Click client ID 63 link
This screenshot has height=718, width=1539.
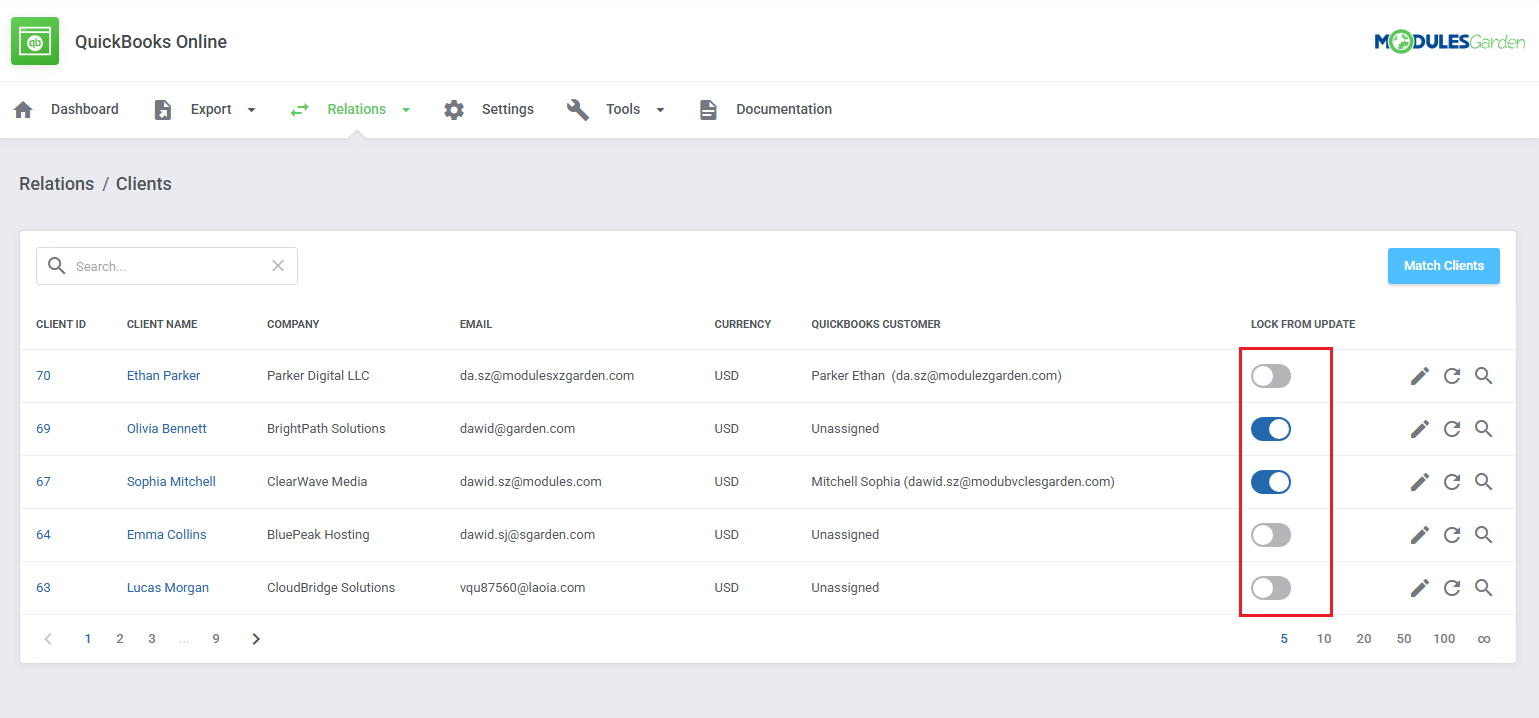click(x=43, y=588)
